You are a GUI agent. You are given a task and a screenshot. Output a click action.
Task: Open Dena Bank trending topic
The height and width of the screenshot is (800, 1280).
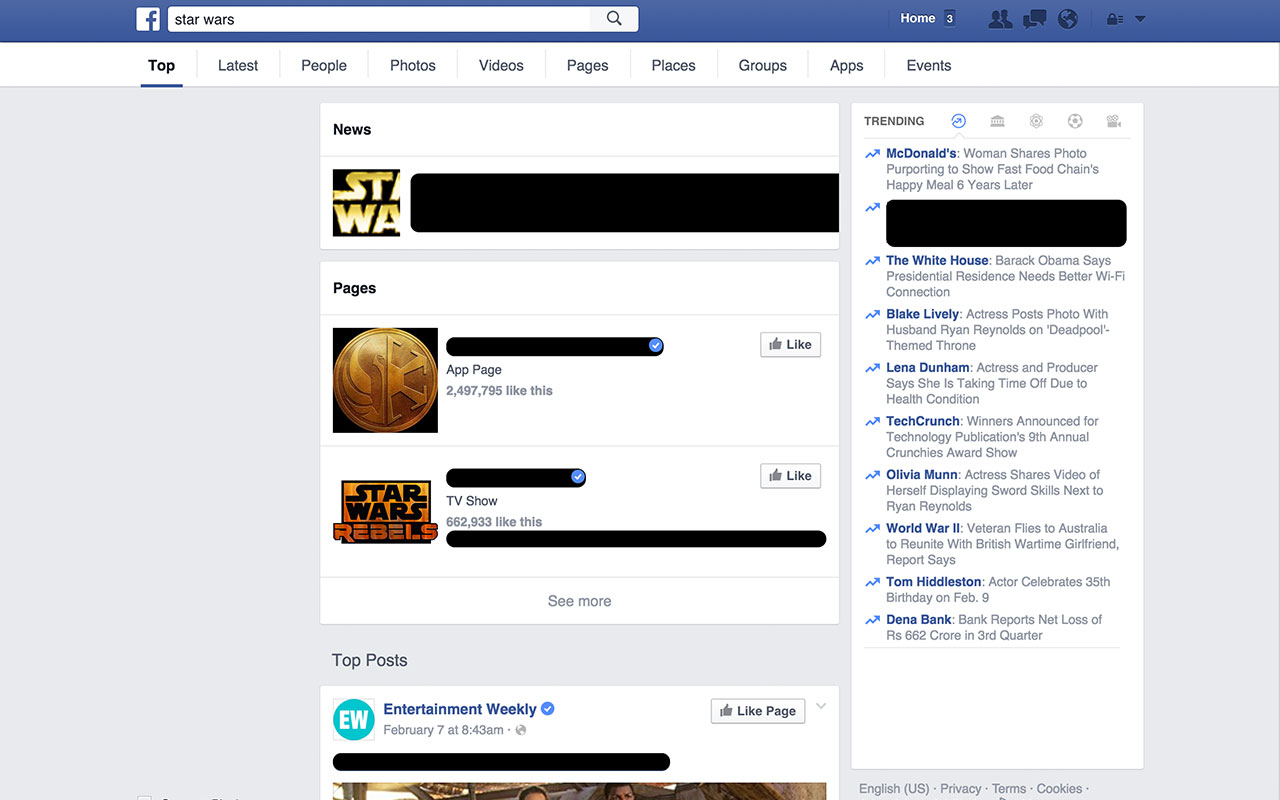pyautogui.click(x=918, y=619)
